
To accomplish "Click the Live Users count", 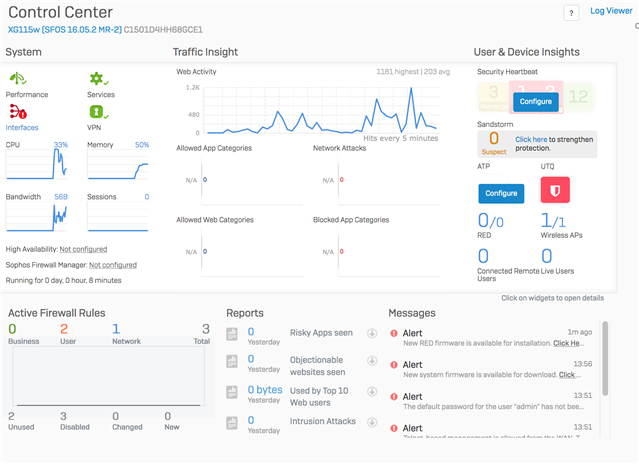I will [546, 256].
